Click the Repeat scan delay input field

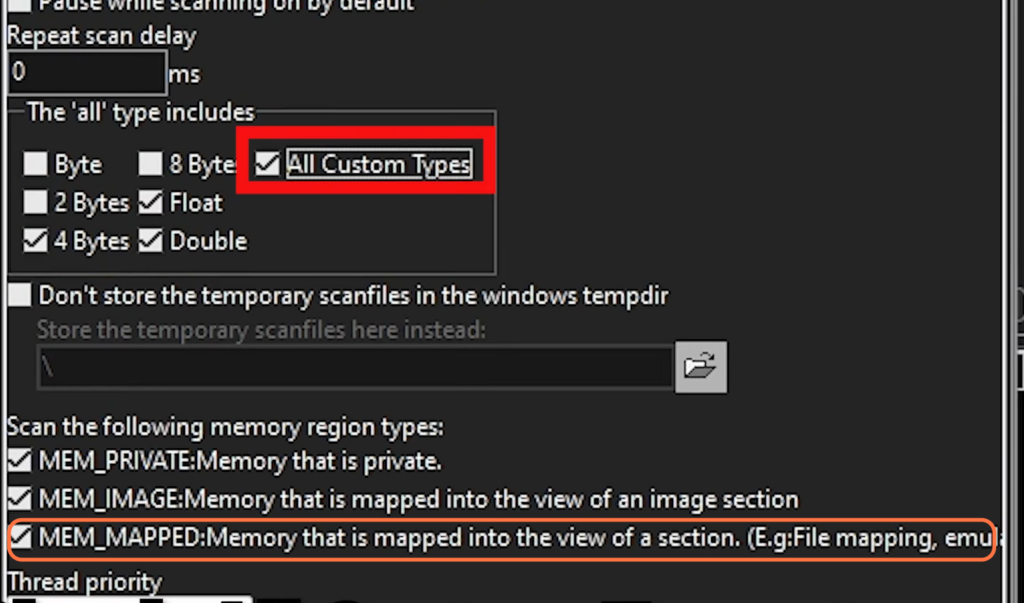click(88, 72)
